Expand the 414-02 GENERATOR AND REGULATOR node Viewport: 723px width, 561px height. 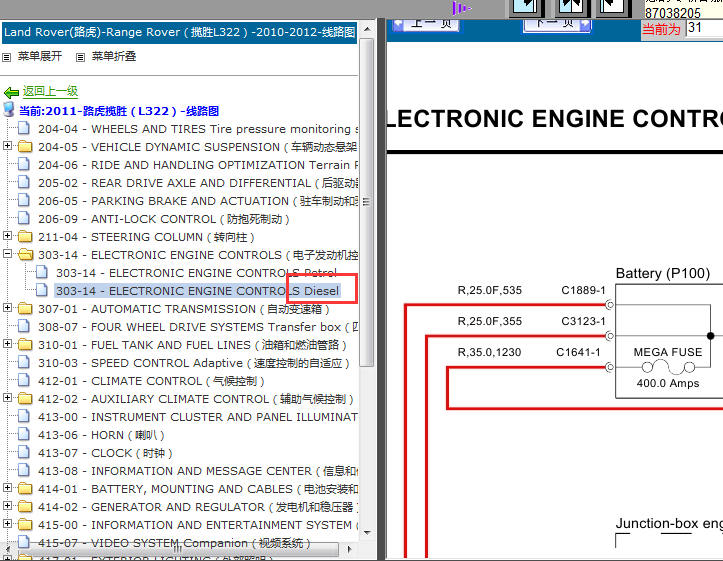click(x=7, y=505)
